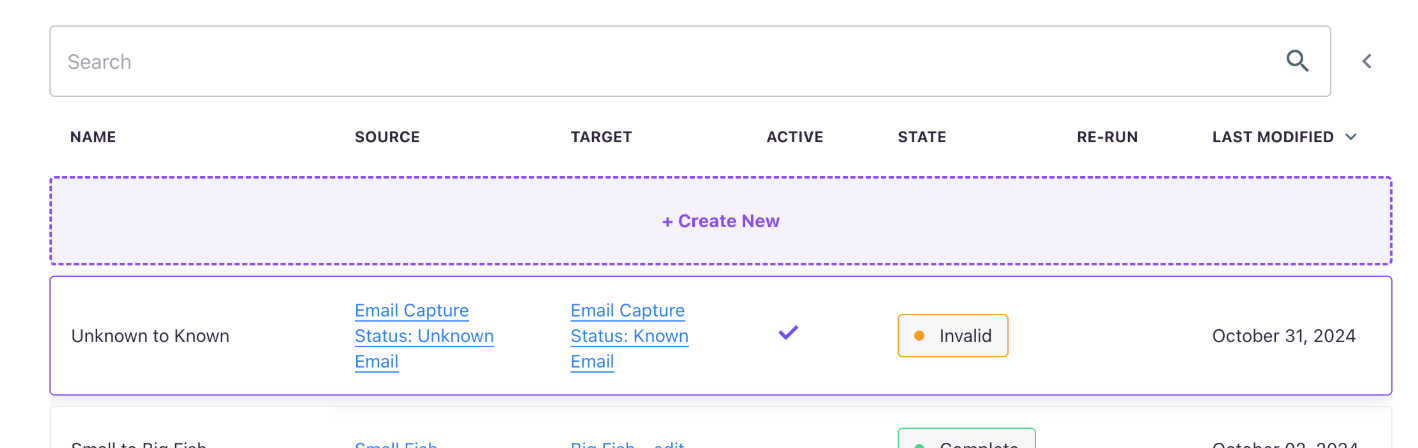
Task: Click the magnifying glass search icon
Action: (1297, 61)
